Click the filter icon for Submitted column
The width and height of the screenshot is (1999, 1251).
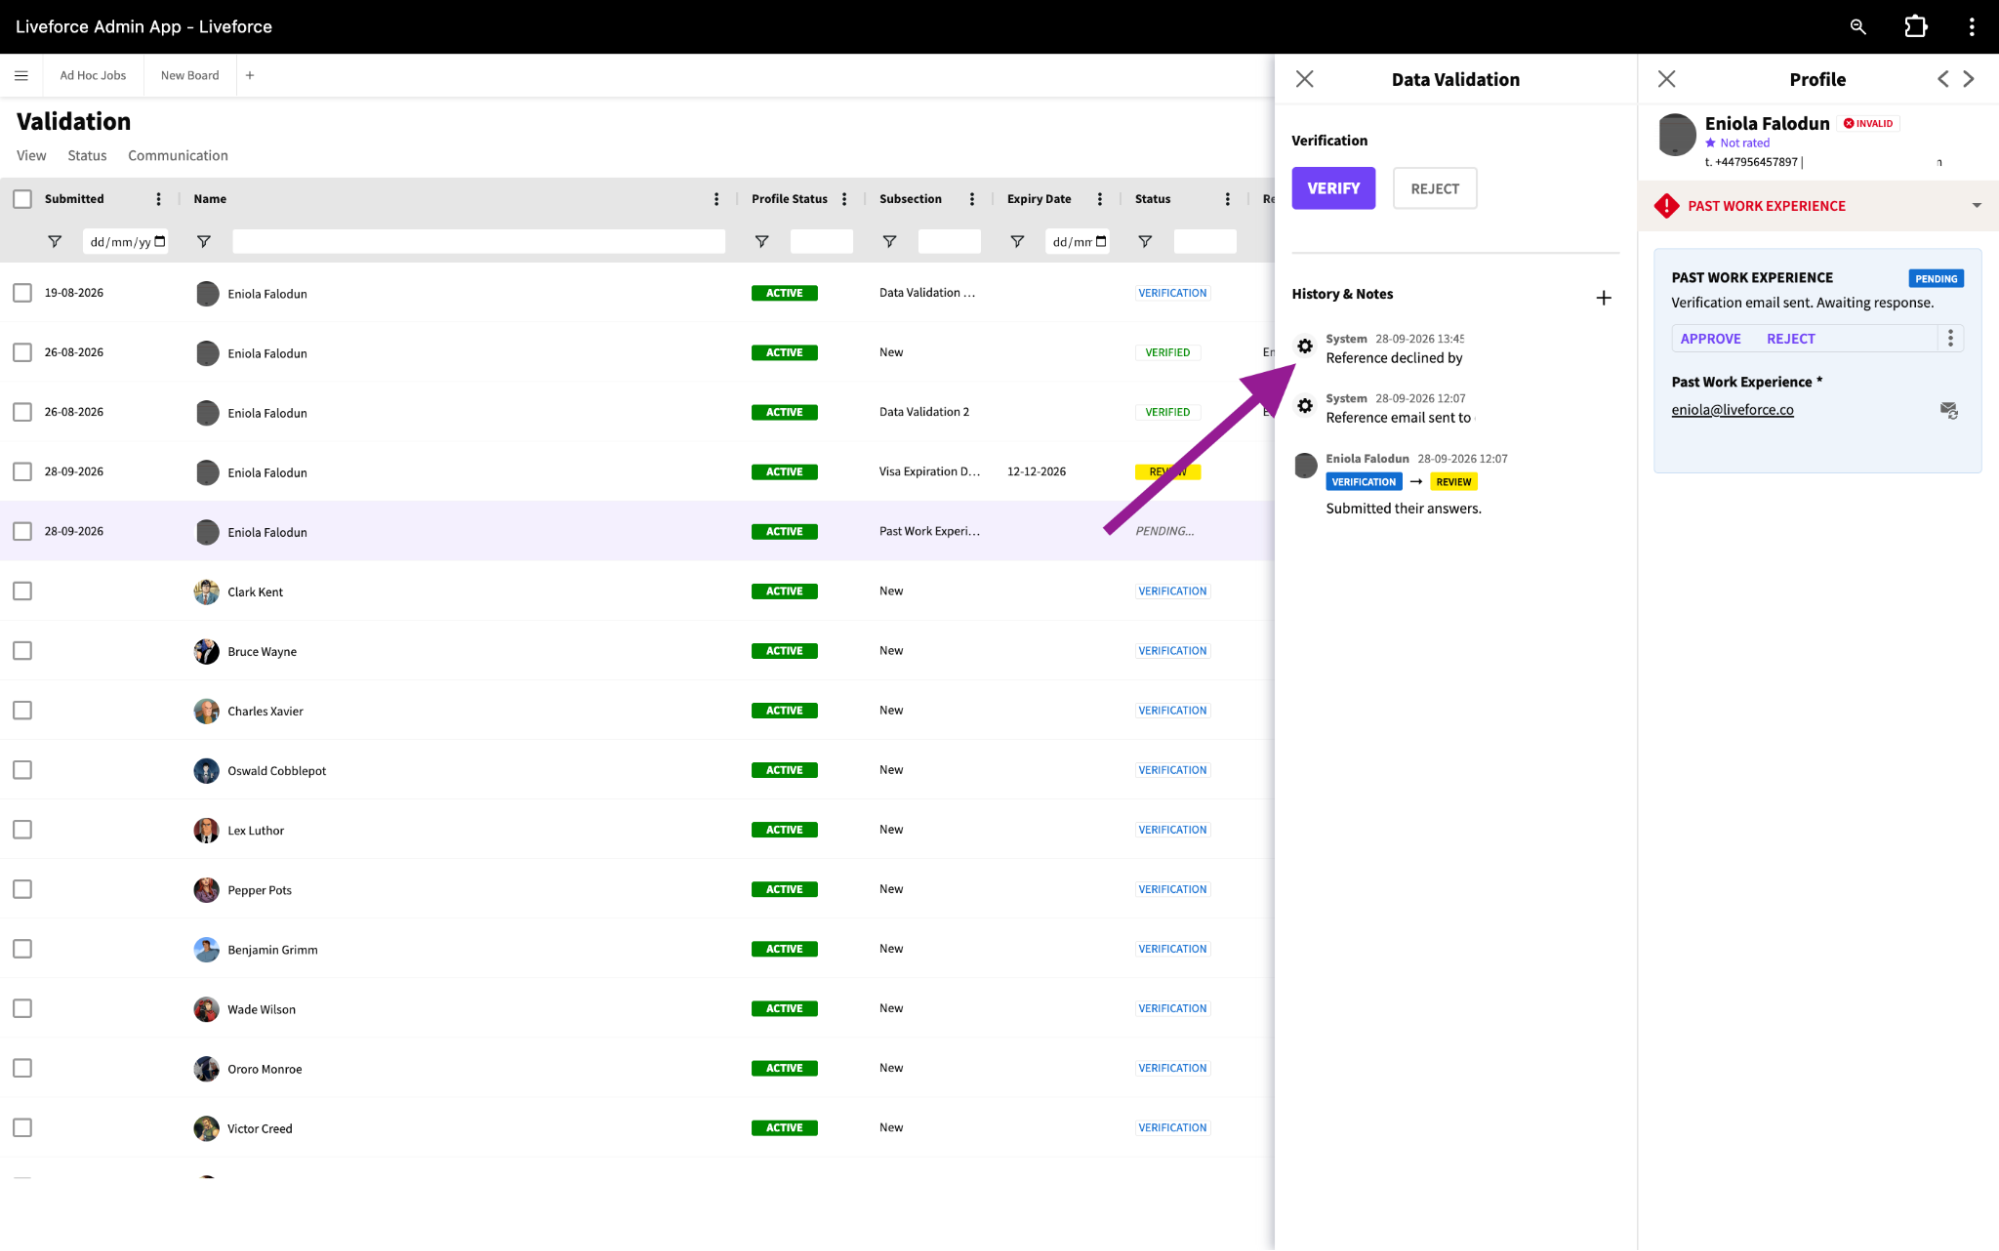(55, 241)
